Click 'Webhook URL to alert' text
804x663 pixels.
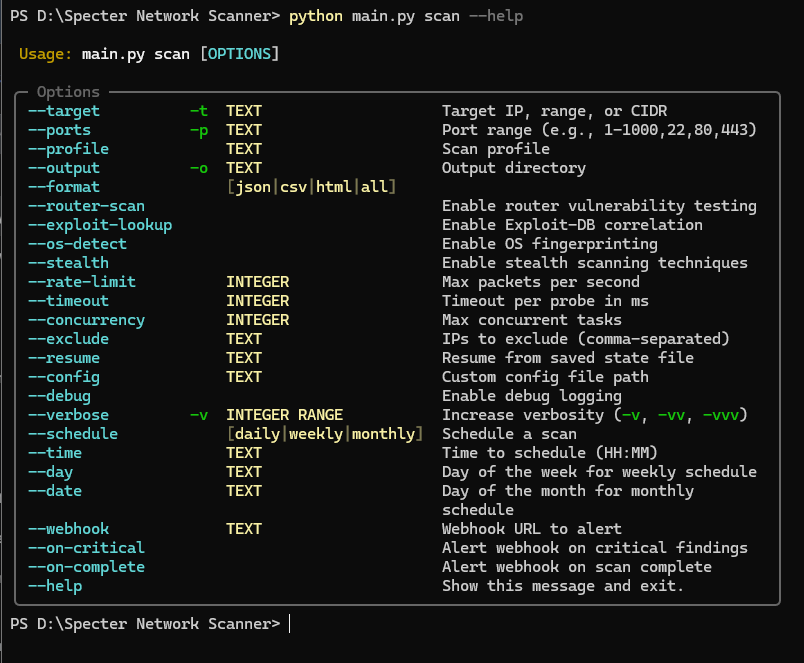pyautogui.click(x=532, y=529)
